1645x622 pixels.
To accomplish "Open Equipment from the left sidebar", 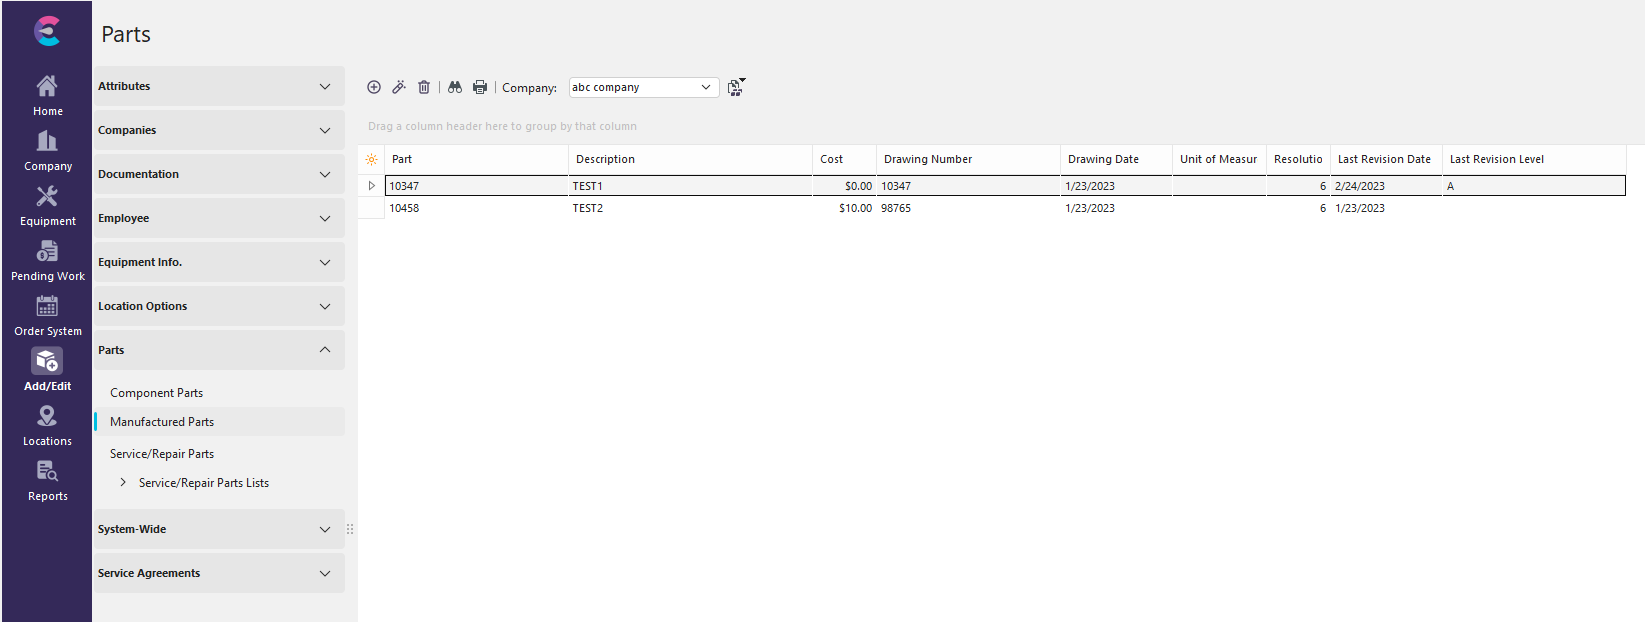I will pyautogui.click(x=47, y=205).
